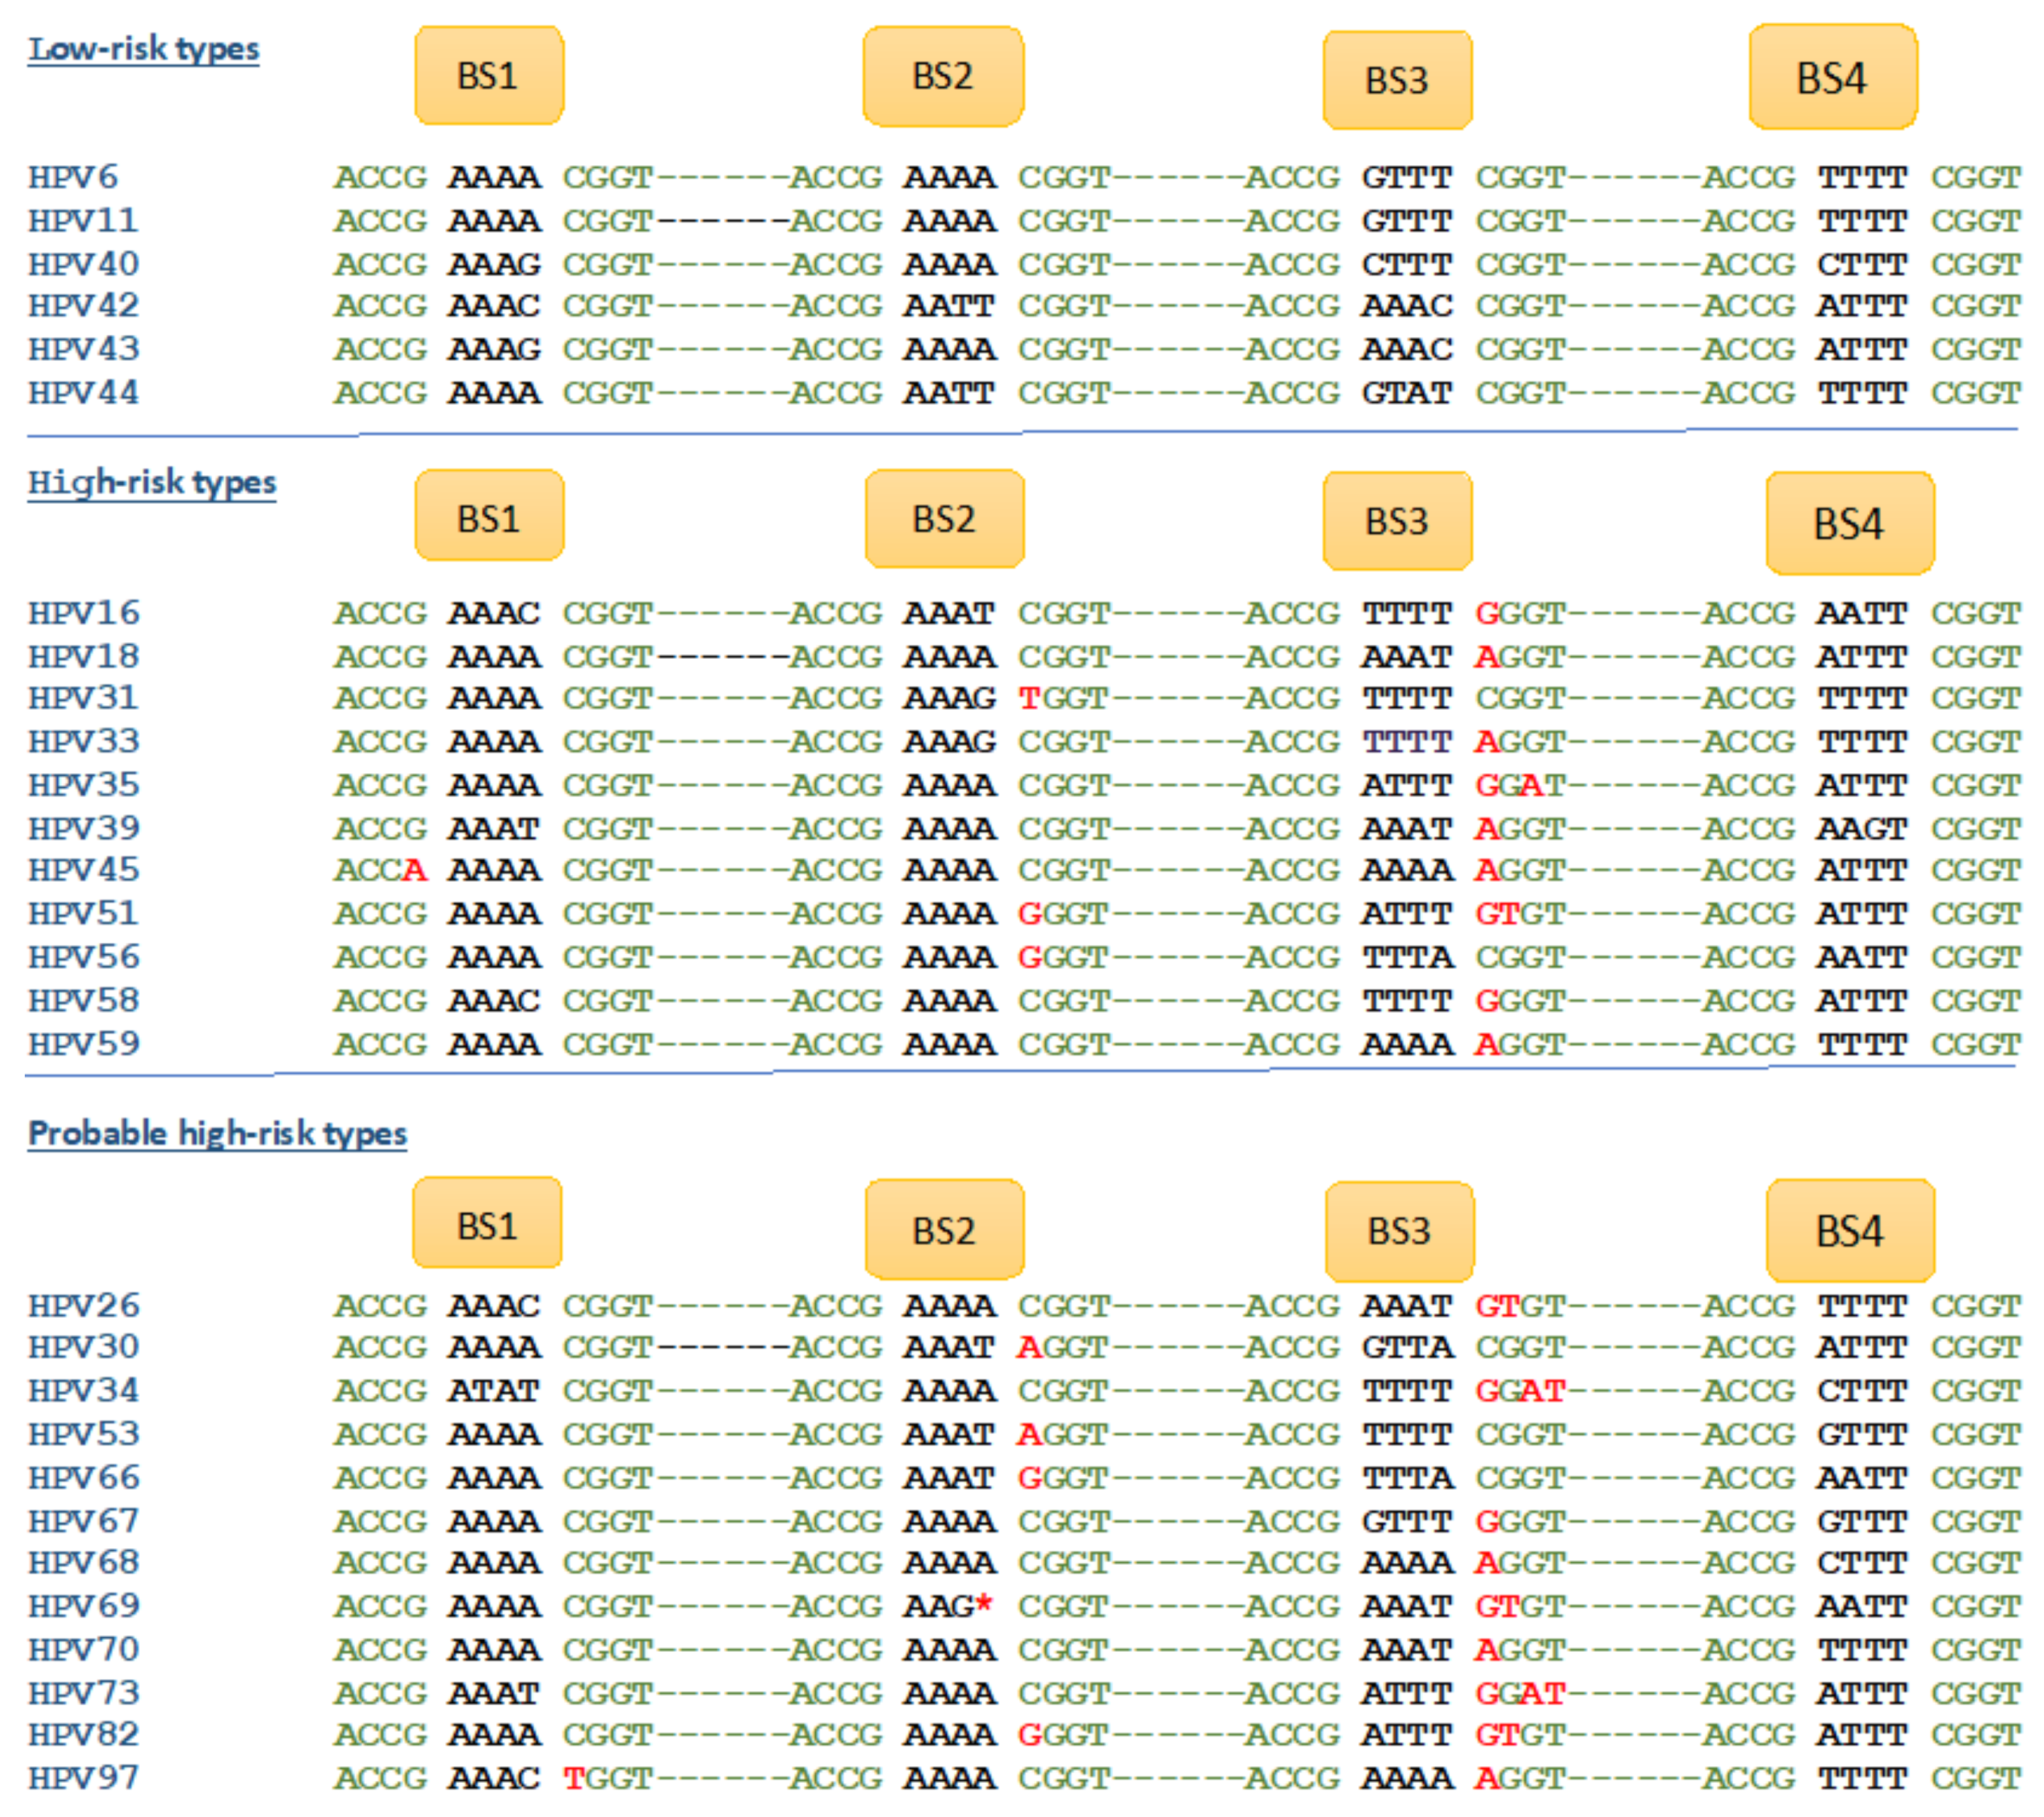Click the HPV97 row label
2044x1817 pixels.
pos(84,1778)
